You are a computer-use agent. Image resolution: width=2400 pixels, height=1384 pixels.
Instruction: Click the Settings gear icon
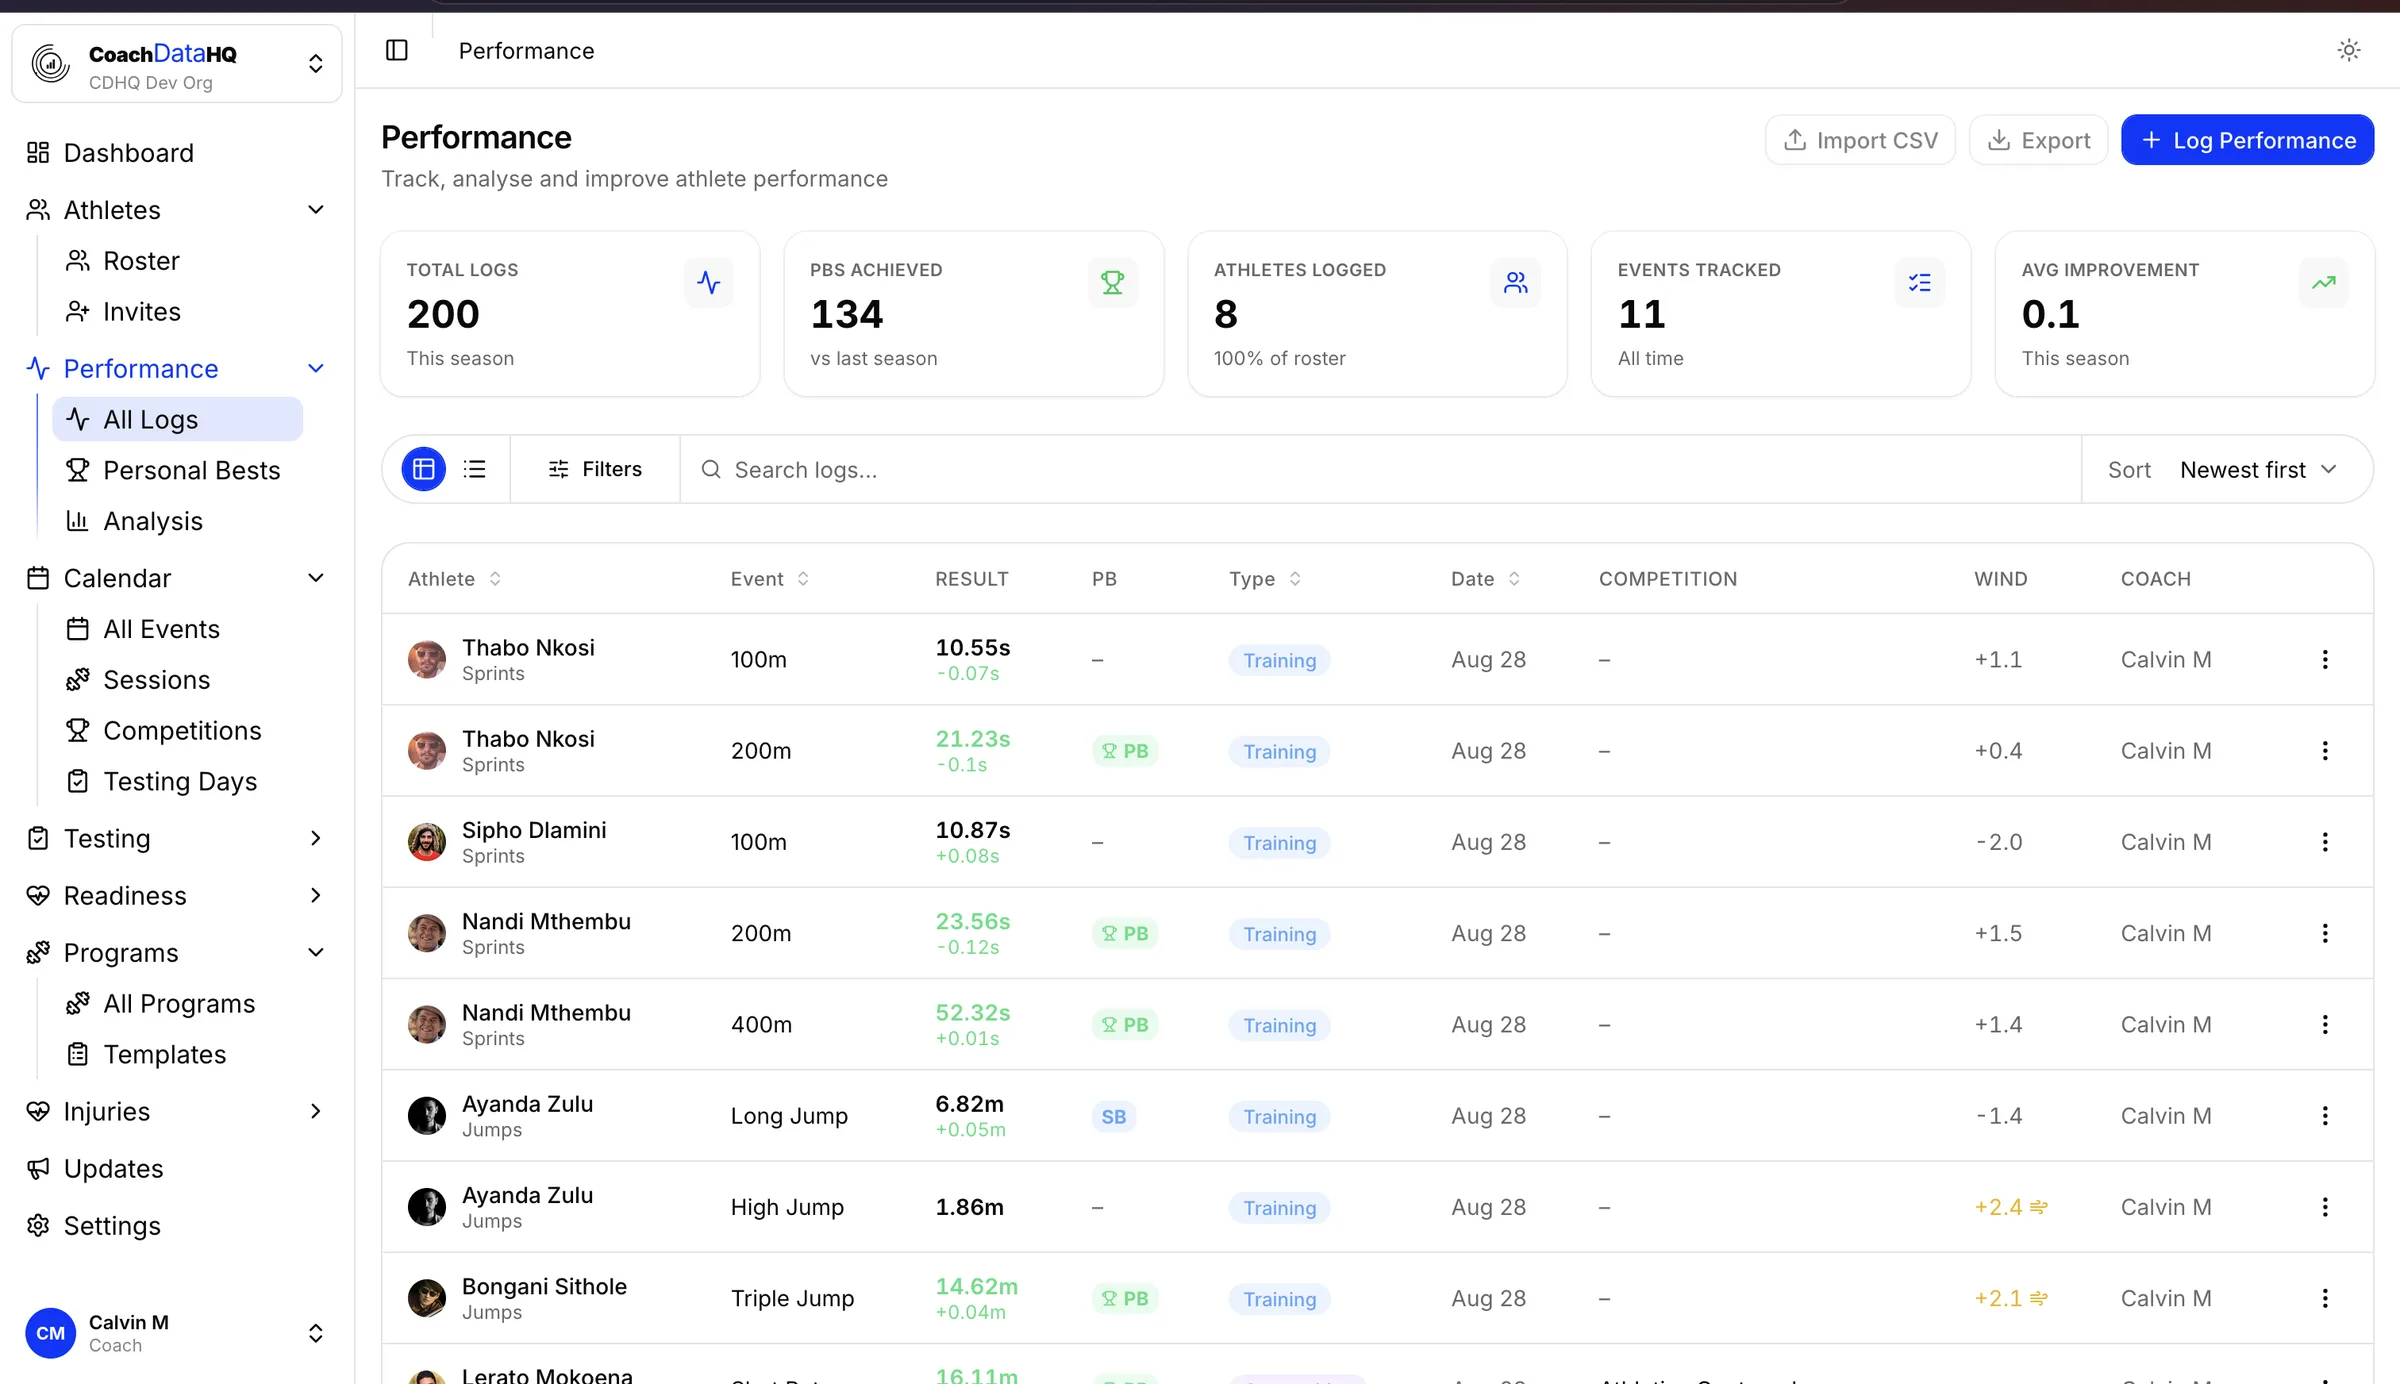click(x=38, y=1226)
